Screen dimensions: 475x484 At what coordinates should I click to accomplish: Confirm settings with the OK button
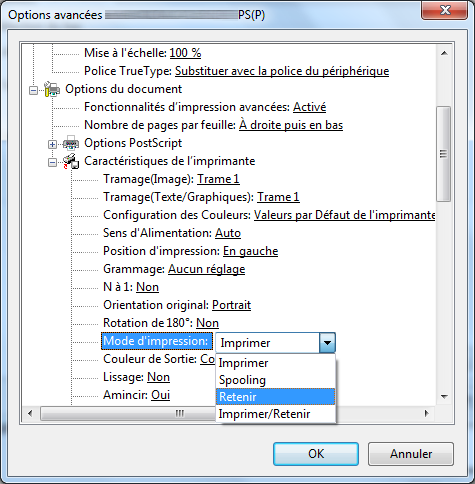[316, 454]
